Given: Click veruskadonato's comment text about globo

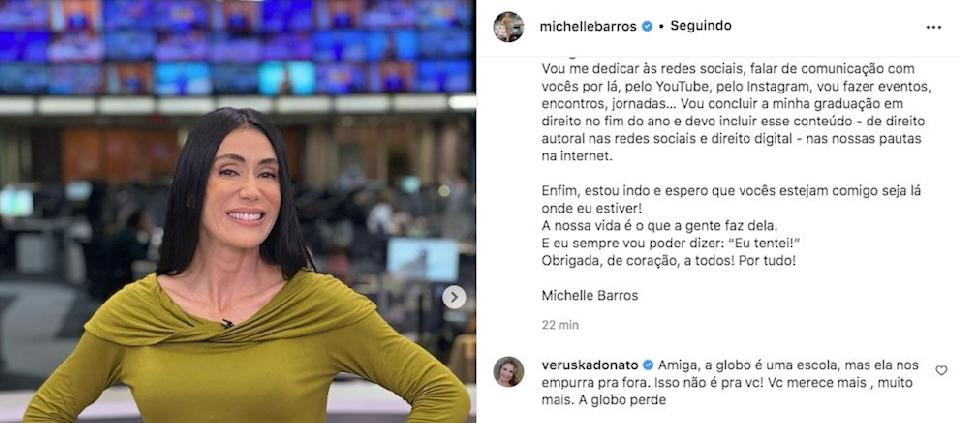Looking at the screenshot, I should 730,383.
